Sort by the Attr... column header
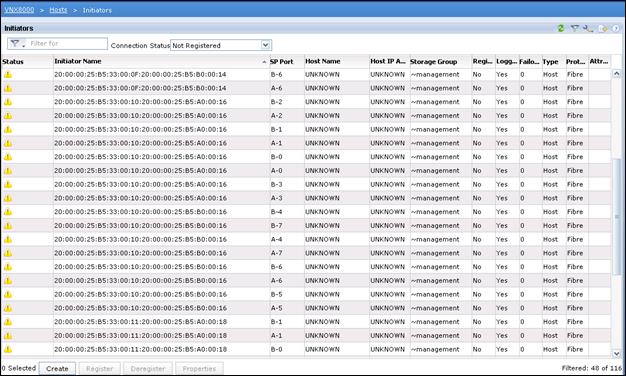Screen dimensions: 626x376 coord(600,61)
